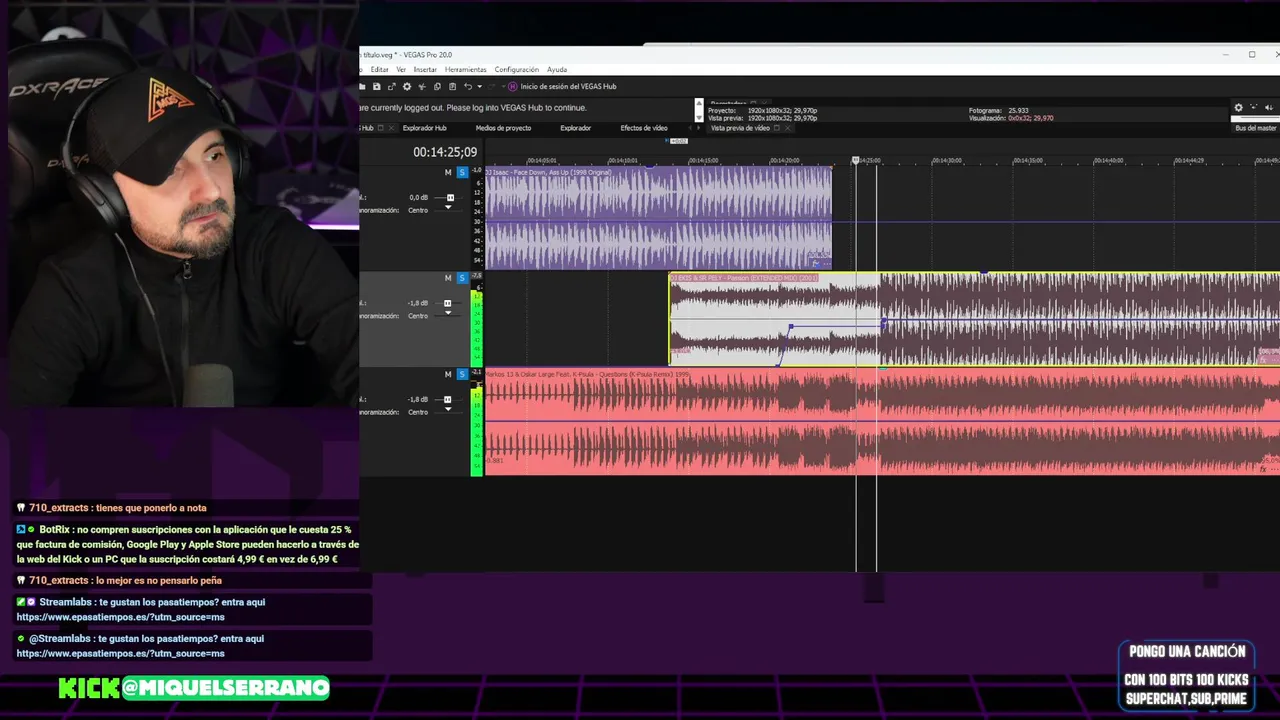1280x720 pixels.
Task: Select the Vista previa de vídeo tab
Action: tap(740, 128)
